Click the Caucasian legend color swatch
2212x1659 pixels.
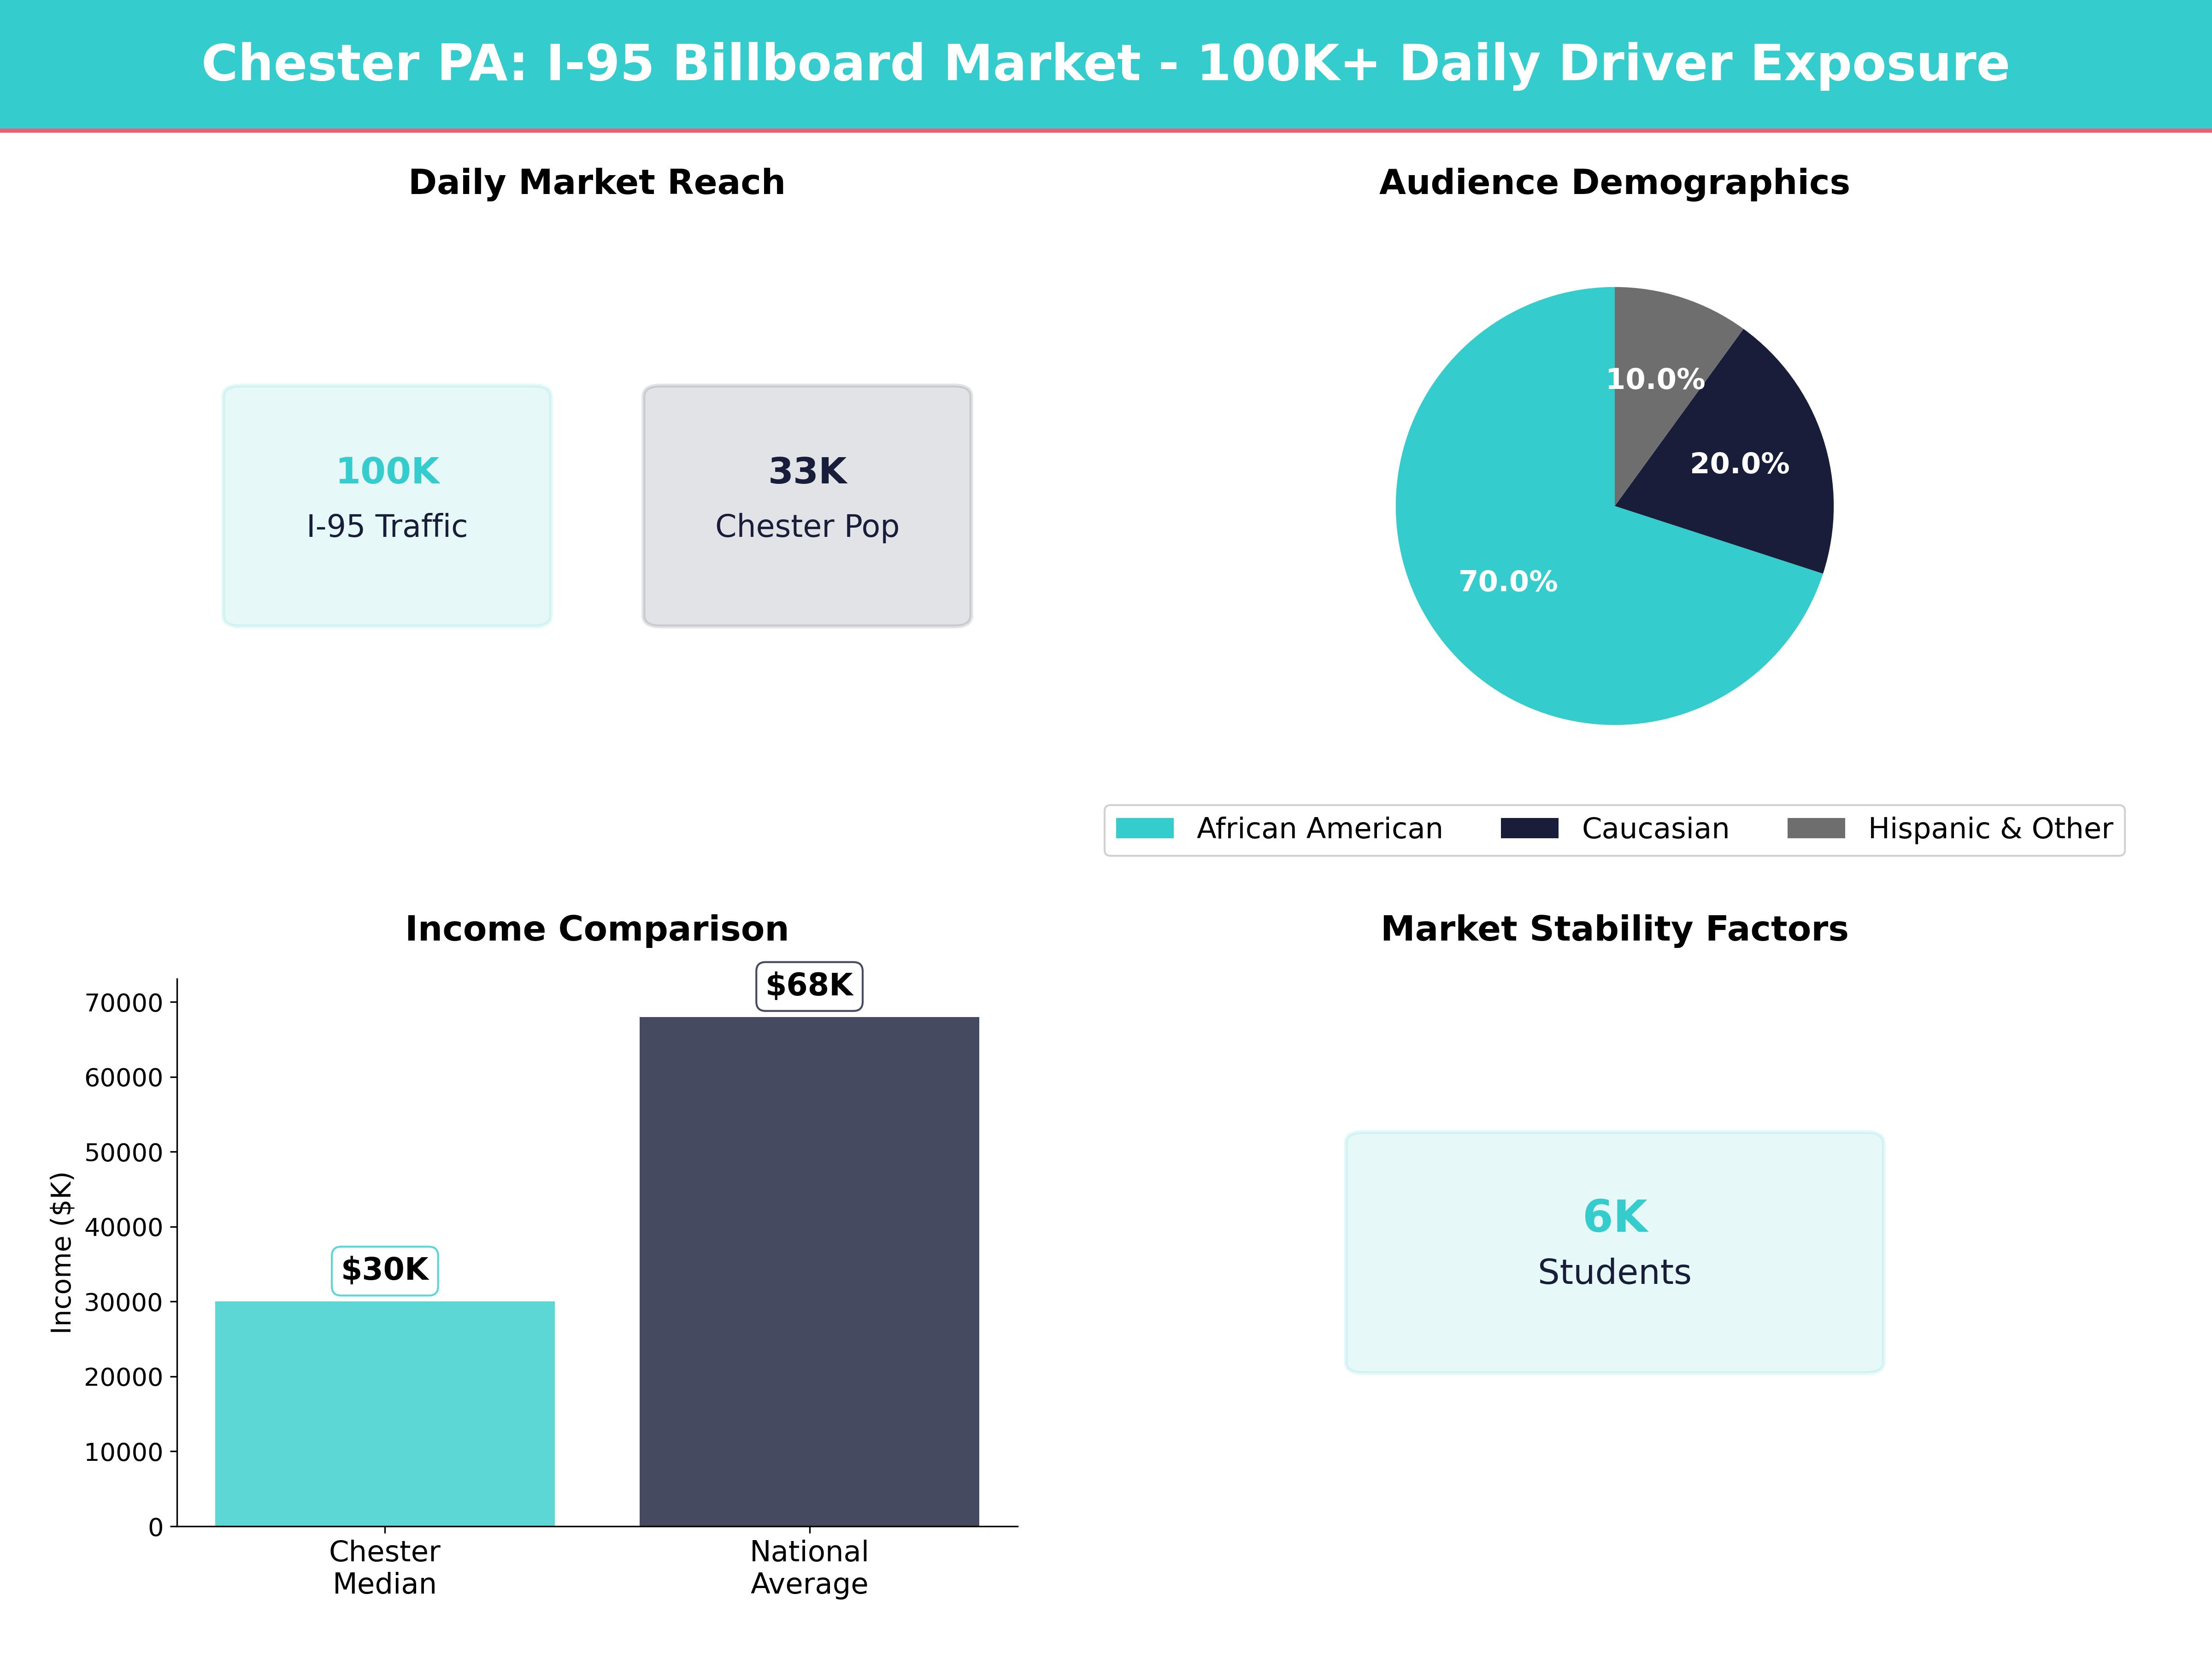point(1529,828)
